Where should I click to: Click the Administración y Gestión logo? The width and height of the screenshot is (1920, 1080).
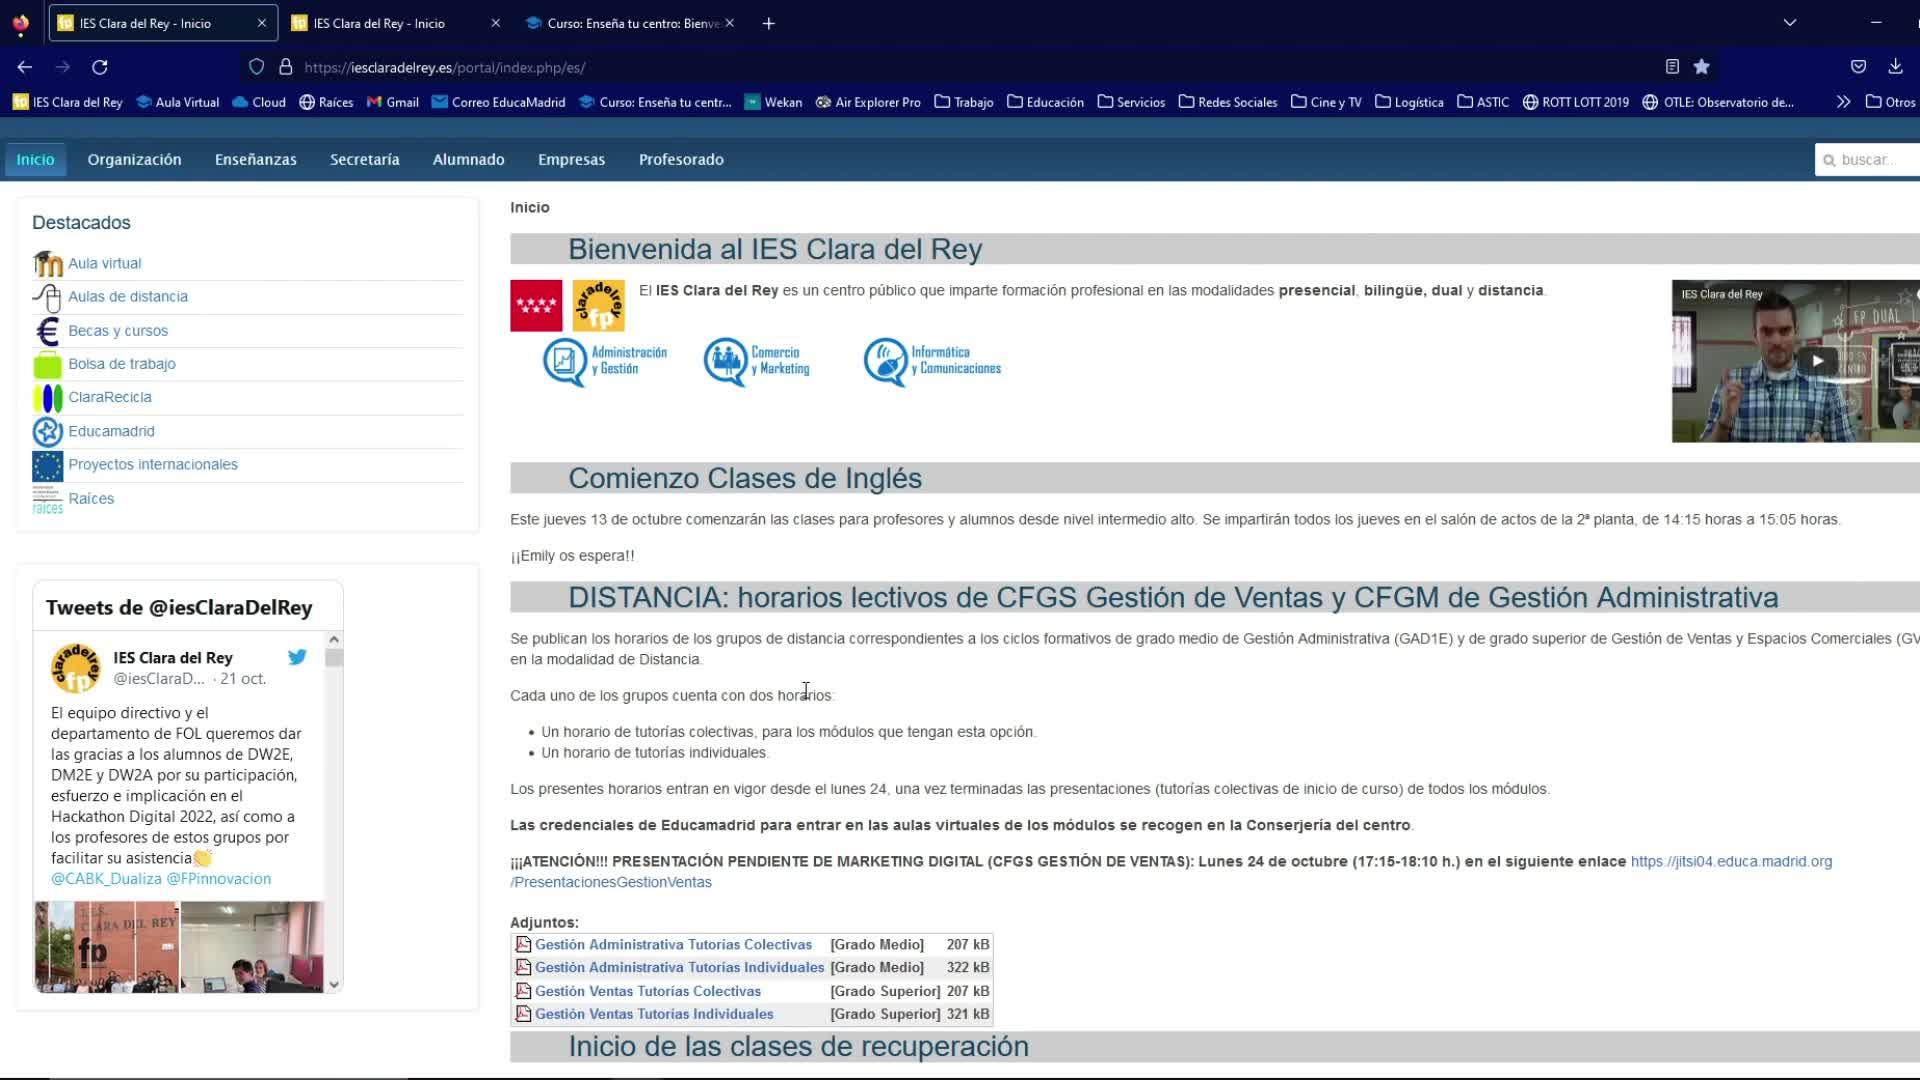click(x=605, y=361)
